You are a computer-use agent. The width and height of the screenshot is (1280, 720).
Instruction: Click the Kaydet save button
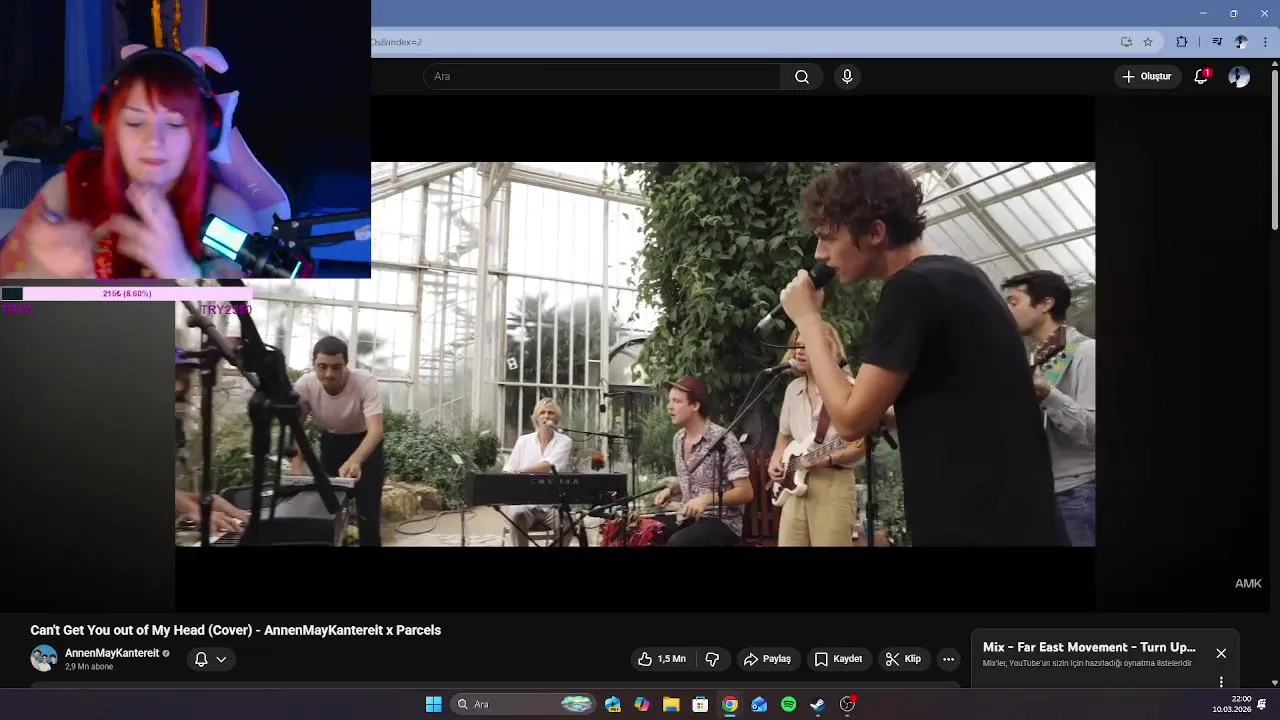838,659
